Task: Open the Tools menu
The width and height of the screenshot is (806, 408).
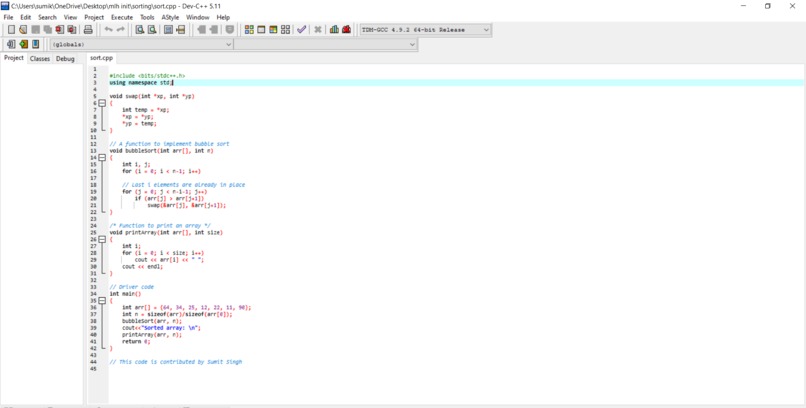Action: pyautogui.click(x=147, y=17)
